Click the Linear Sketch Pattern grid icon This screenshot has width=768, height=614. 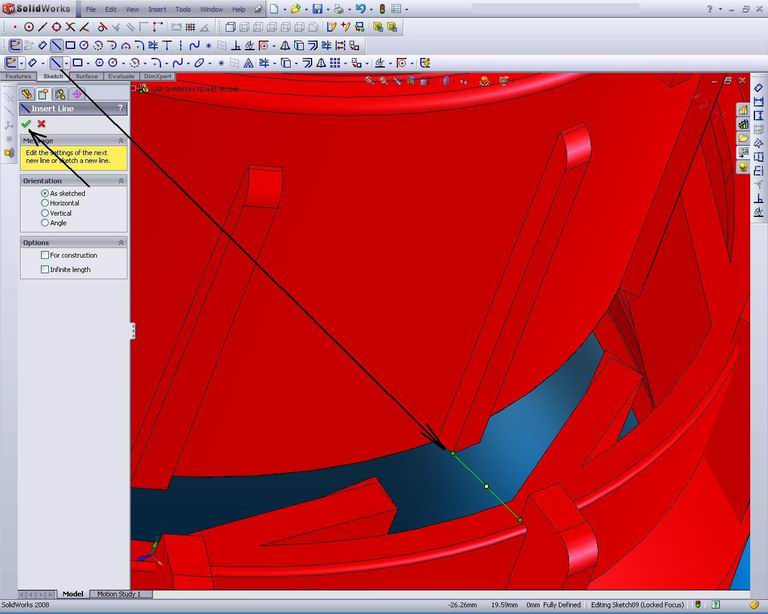(335, 63)
